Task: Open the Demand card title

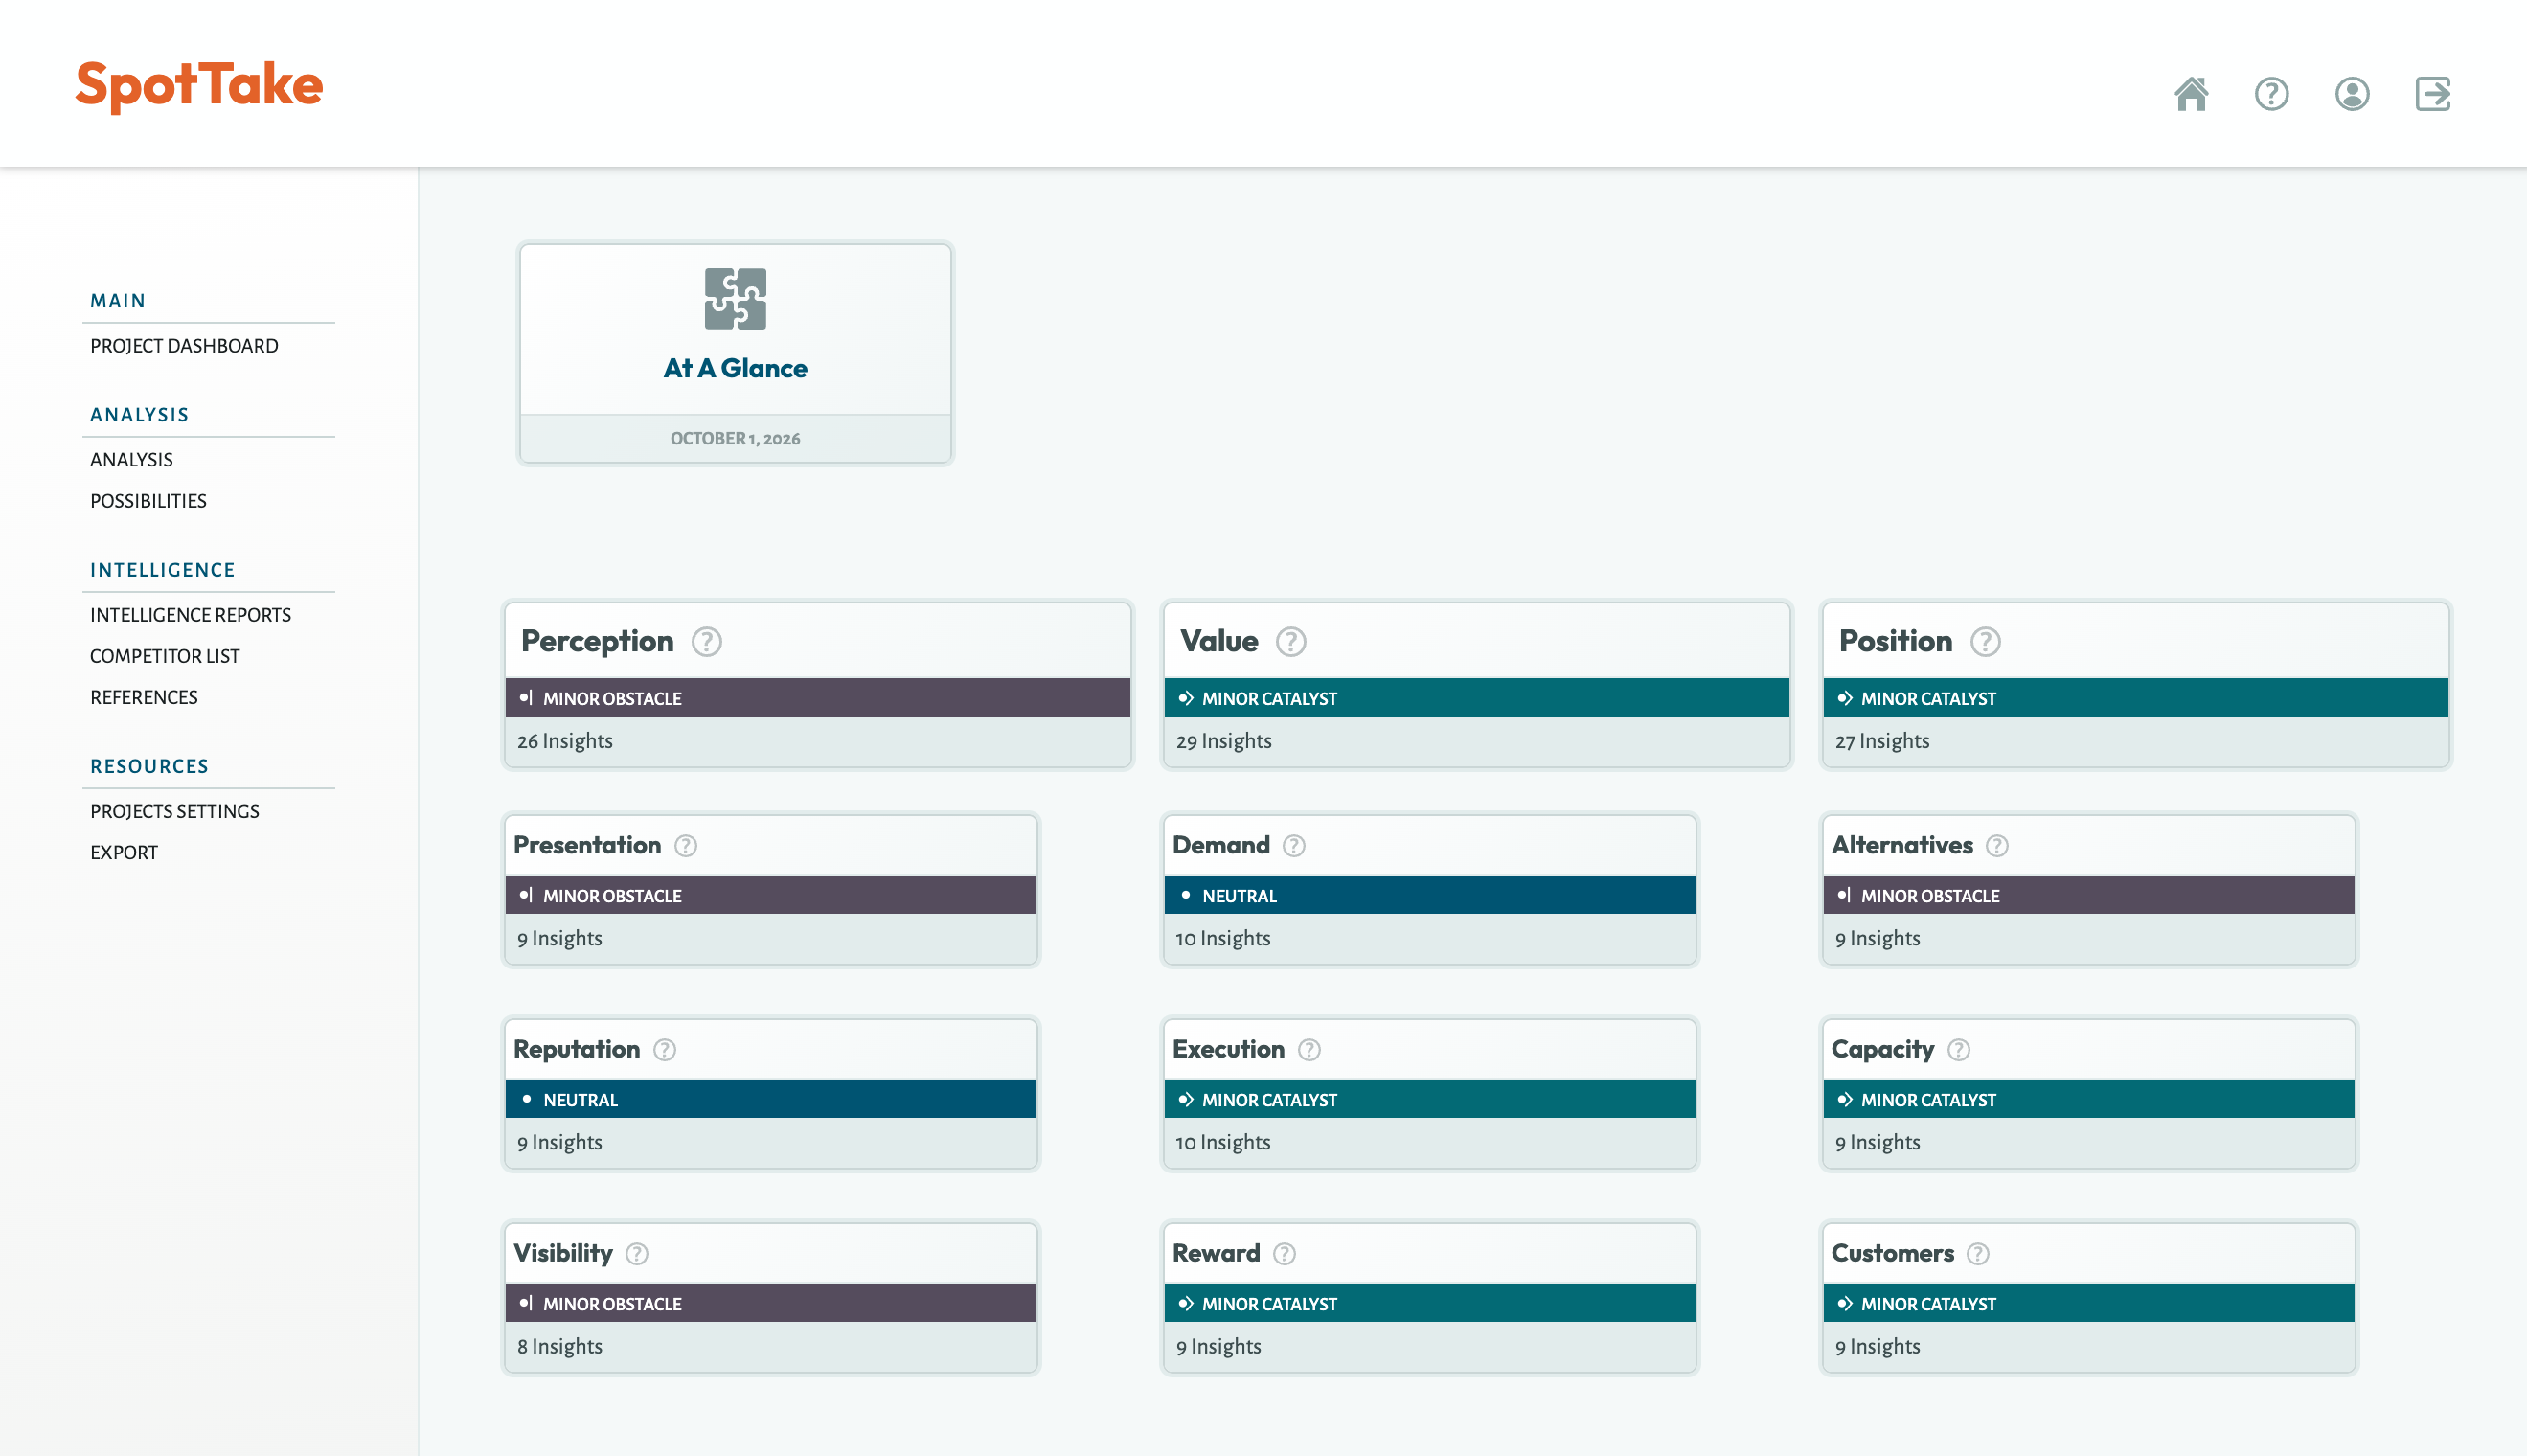Action: coord(1221,845)
